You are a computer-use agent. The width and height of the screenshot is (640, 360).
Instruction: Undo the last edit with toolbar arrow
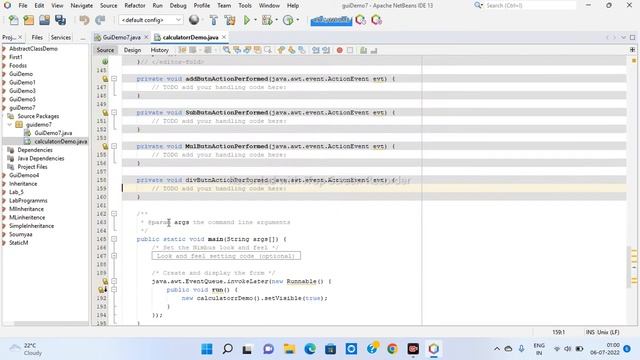(x=84, y=20)
